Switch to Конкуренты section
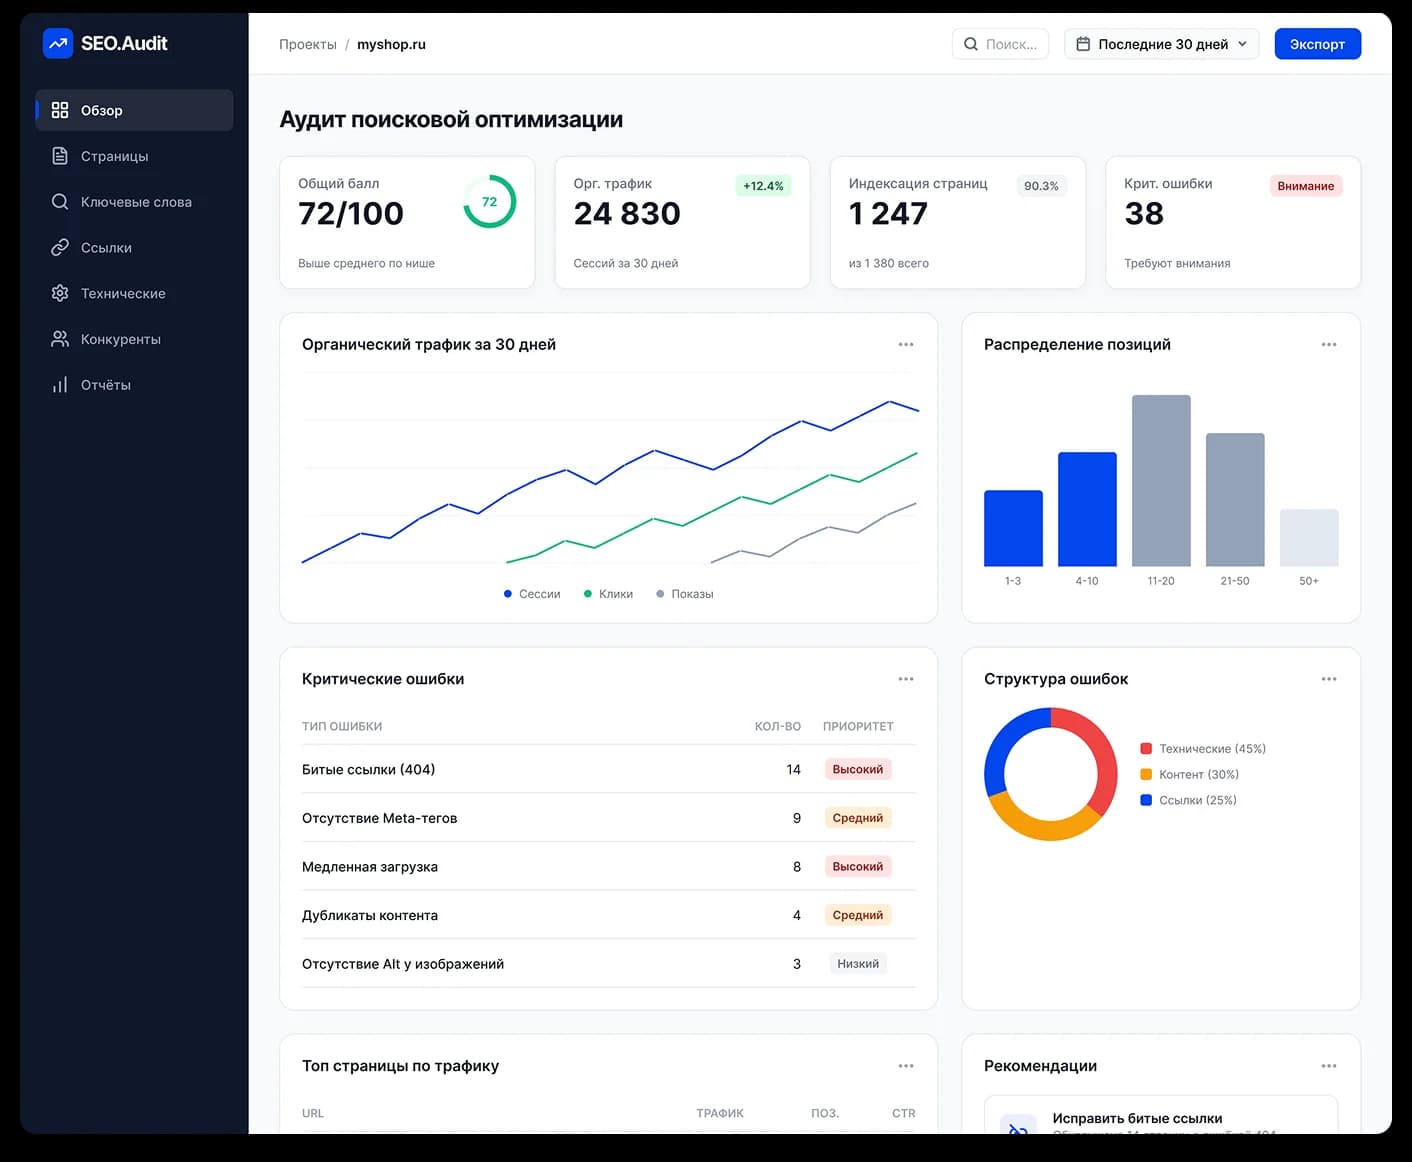This screenshot has height=1162, width=1412. [x=134, y=339]
